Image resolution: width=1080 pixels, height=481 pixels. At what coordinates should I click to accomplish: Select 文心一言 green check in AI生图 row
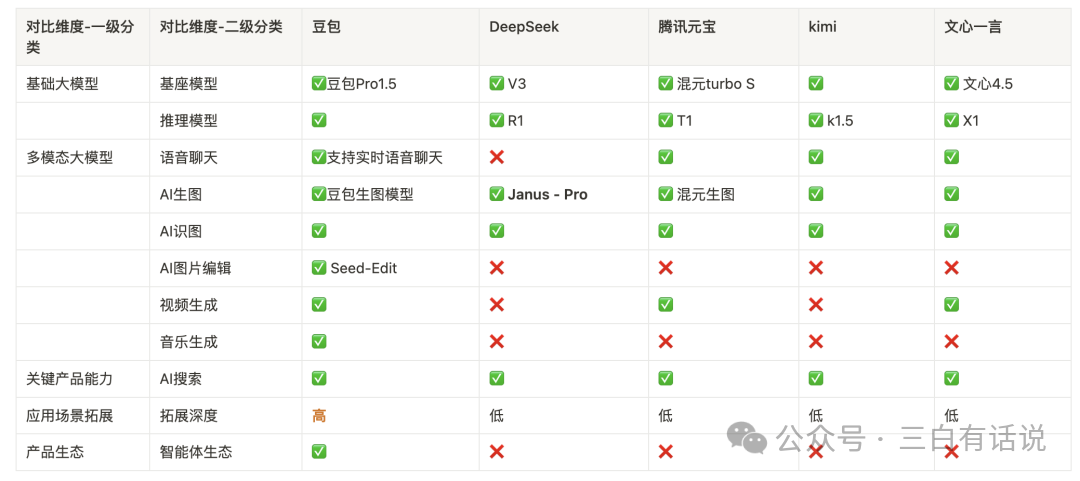click(x=952, y=194)
